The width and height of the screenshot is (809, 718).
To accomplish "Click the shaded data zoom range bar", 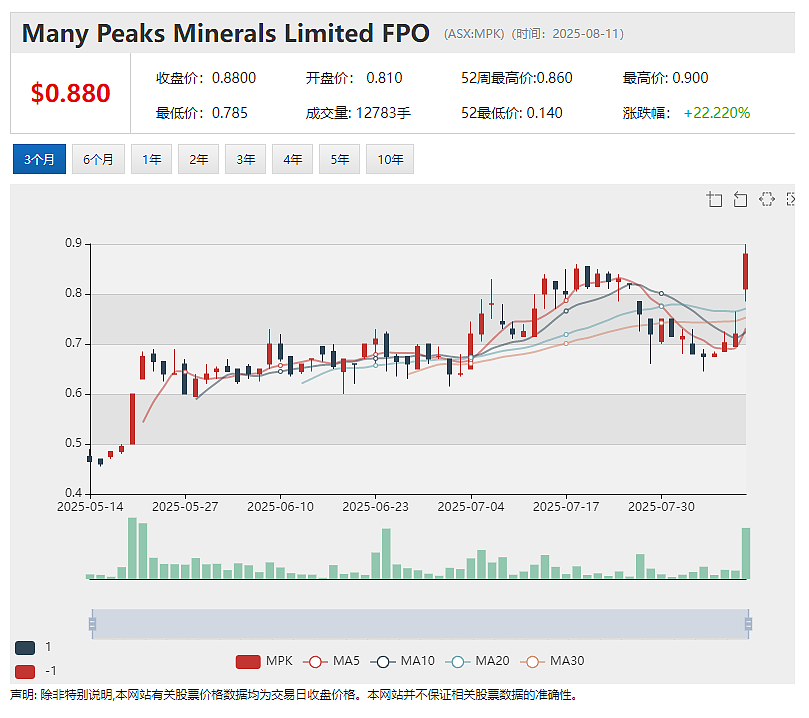I will pos(420,624).
